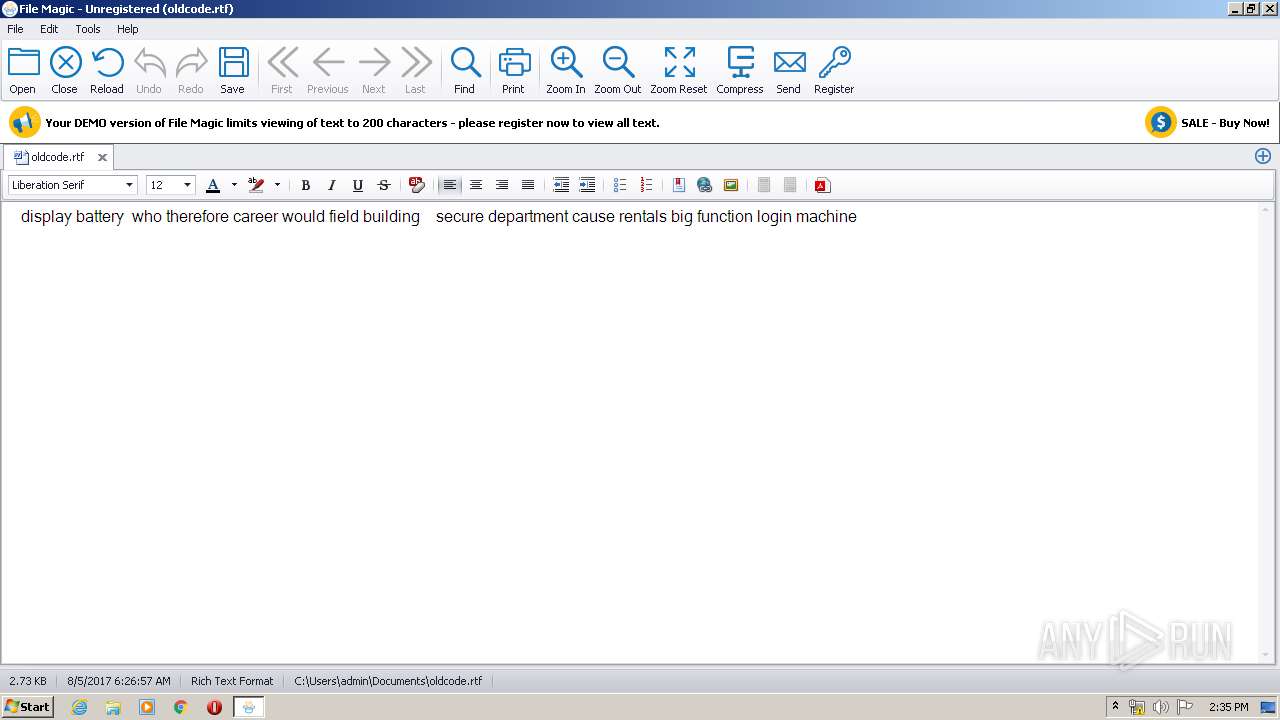The width and height of the screenshot is (1280, 720).
Task: Open Opera from taskbar
Action: tap(214, 707)
